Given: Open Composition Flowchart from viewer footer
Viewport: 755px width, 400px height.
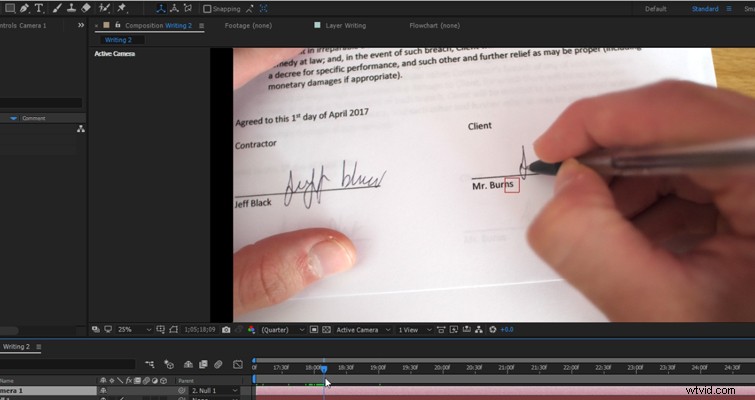Looking at the screenshot, I should pyautogui.click(x=479, y=330).
